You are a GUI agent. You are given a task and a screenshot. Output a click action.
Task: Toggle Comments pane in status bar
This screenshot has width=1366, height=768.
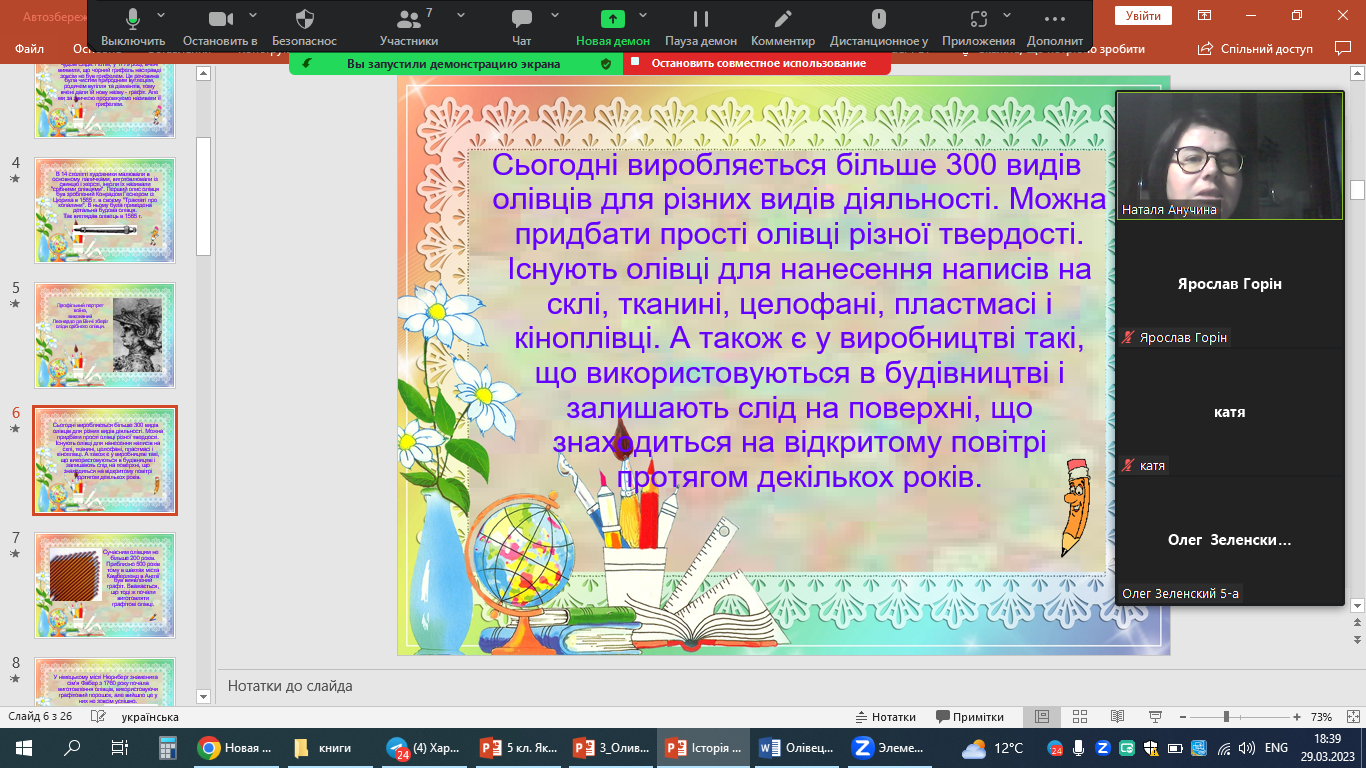point(970,717)
